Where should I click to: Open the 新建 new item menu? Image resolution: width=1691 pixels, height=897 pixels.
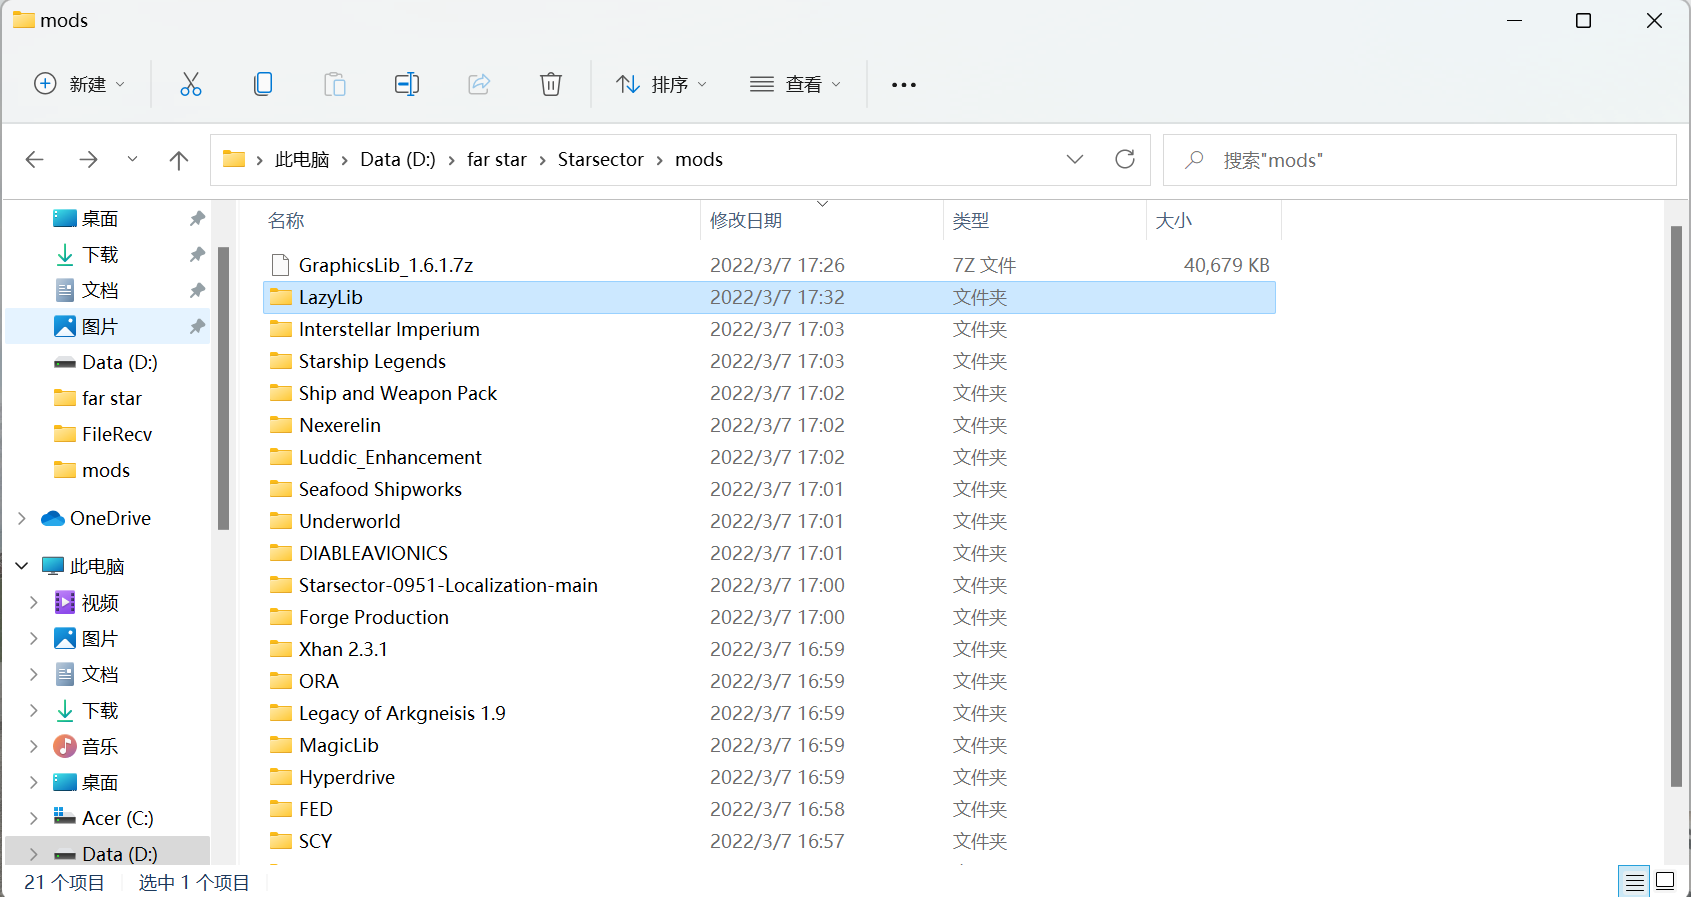(80, 85)
